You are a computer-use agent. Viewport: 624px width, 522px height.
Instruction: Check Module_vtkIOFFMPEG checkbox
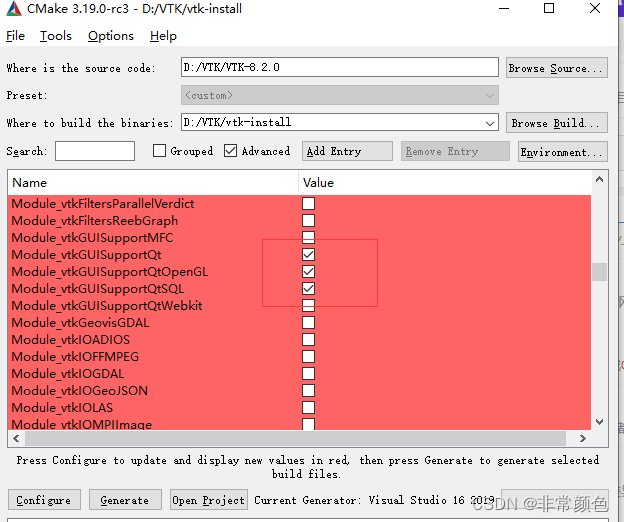point(308,356)
